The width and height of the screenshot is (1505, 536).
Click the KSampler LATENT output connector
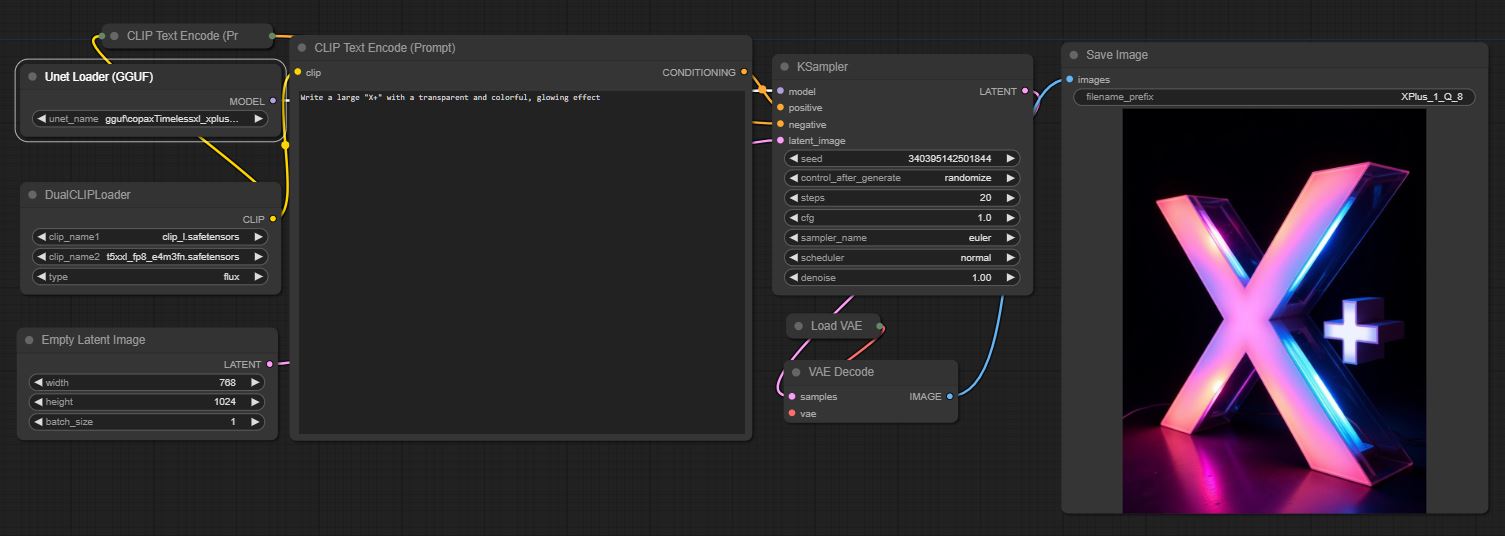(x=1025, y=91)
